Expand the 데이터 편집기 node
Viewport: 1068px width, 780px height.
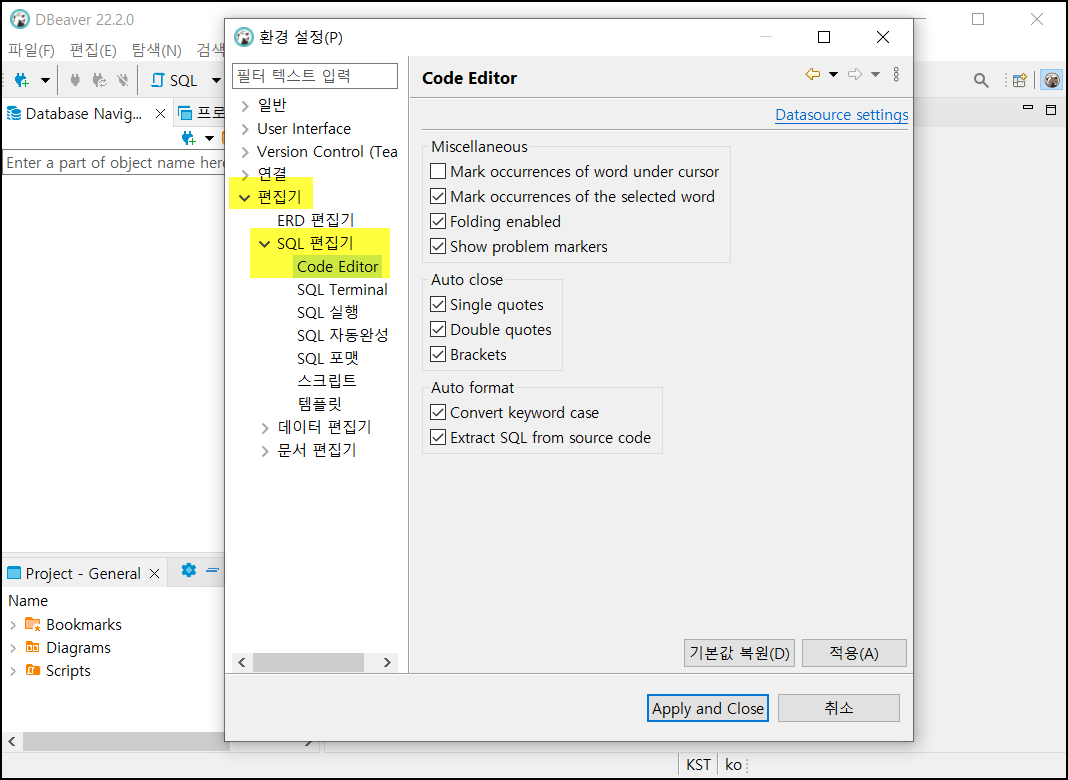tap(265, 428)
